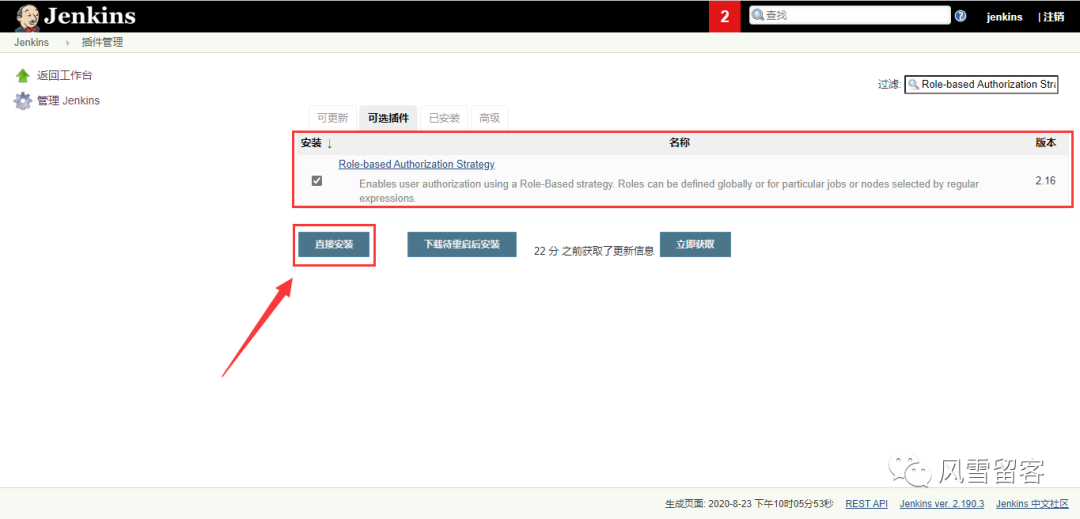Click the 管理 Jenkins sidebar link

68,101
